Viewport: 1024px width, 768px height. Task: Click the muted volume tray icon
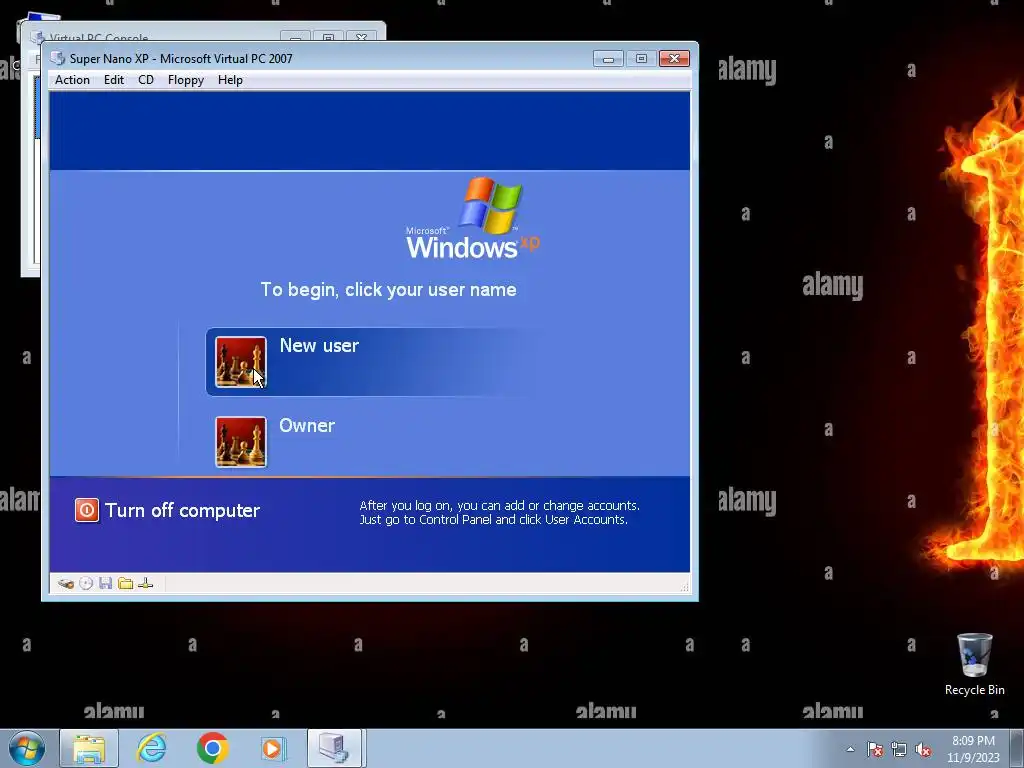tap(923, 749)
